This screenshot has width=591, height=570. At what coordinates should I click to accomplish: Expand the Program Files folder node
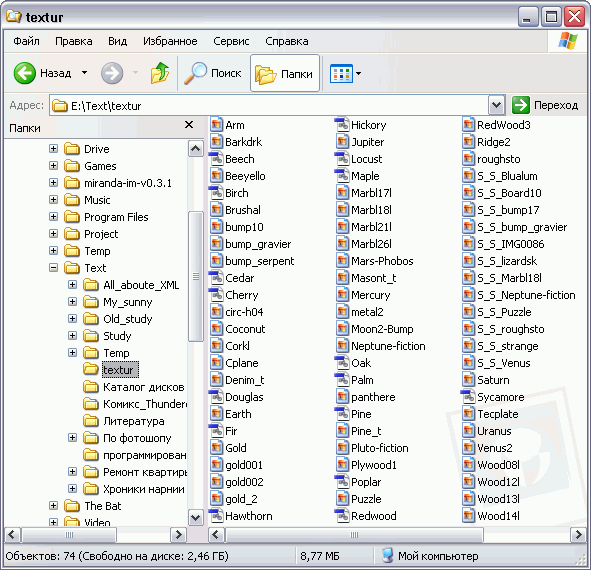click(54, 216)
